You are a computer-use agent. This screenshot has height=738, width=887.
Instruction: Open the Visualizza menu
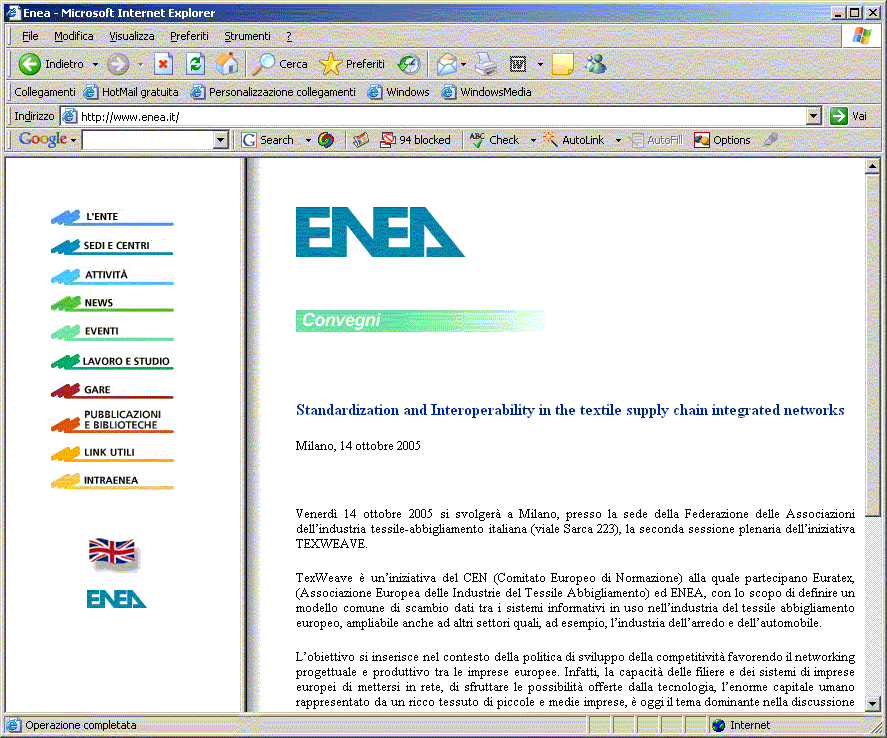131,36
